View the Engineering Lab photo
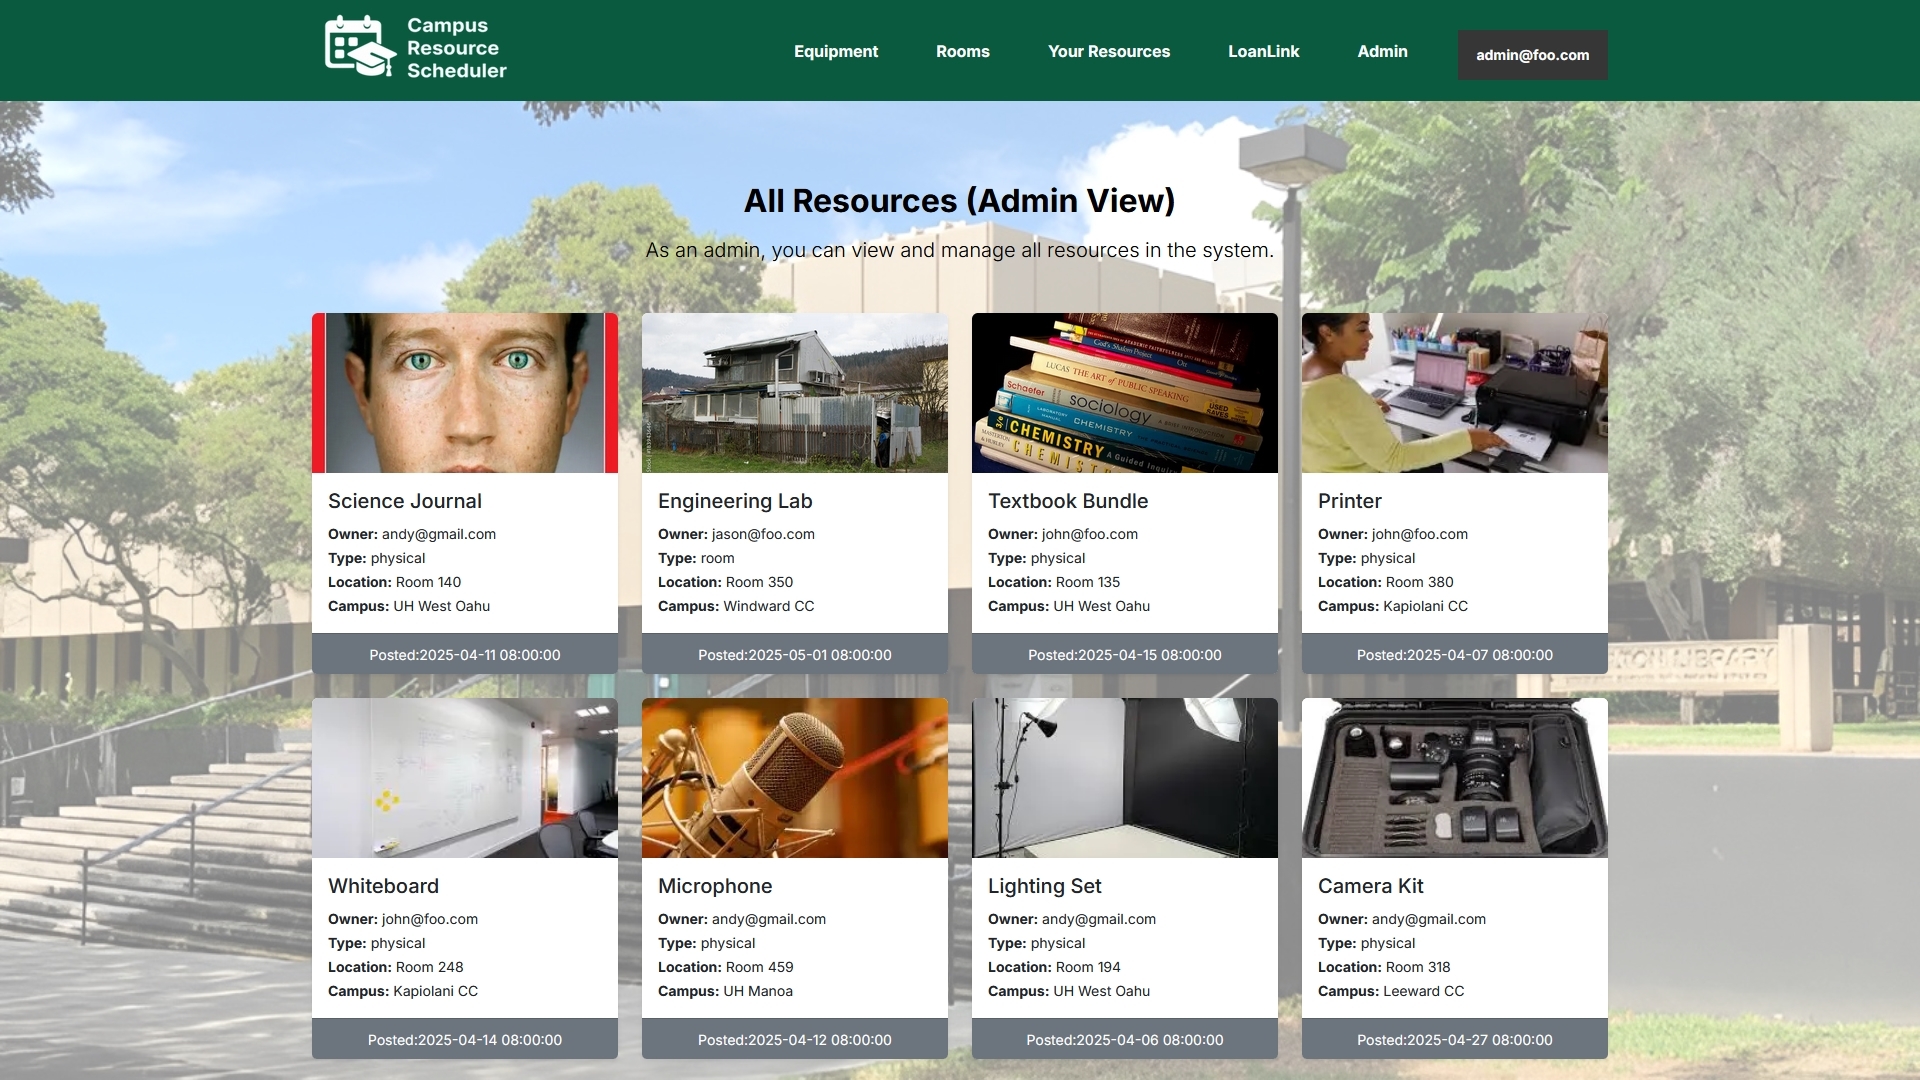The width and height of the screenshot is (1920, 1080). point(794,393)
